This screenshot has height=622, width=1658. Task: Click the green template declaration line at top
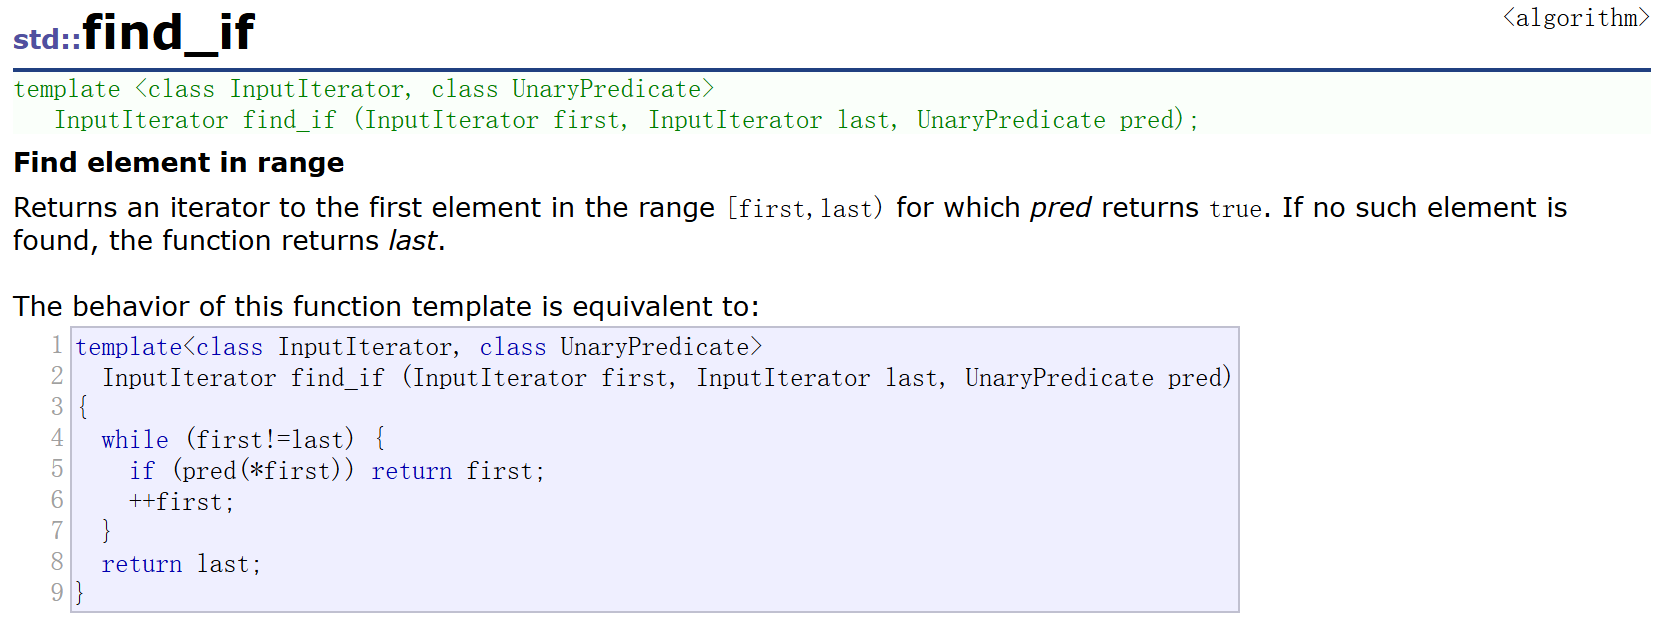[364, 89]
